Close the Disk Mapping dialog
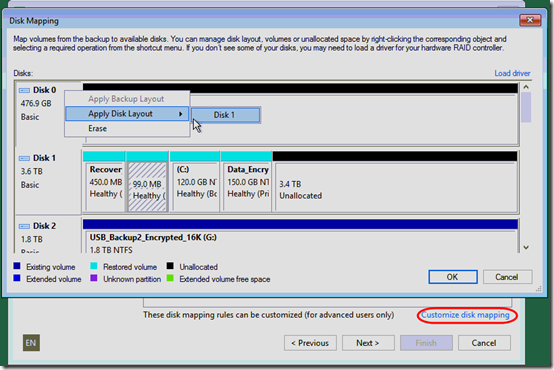Viewport: 554px width, 370px height. (x=530, y=20)
